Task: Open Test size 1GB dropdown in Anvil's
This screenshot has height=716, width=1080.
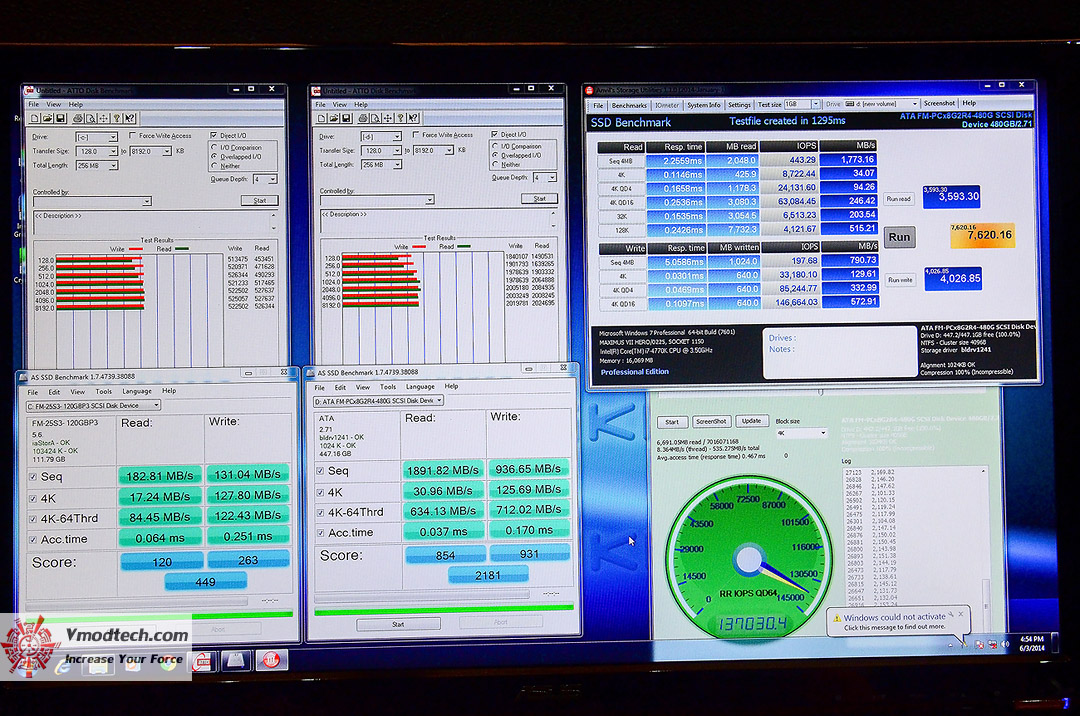Action: (x=816, y=104)
